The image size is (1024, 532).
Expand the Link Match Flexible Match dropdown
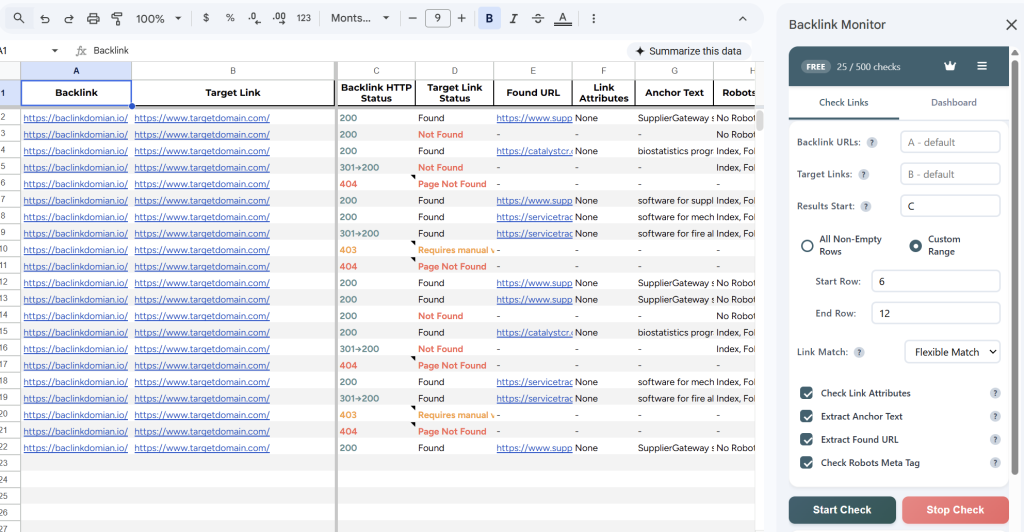tap(952, 351)
